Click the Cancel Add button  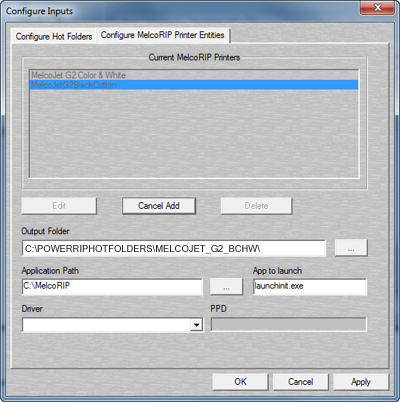click(159, 206)
